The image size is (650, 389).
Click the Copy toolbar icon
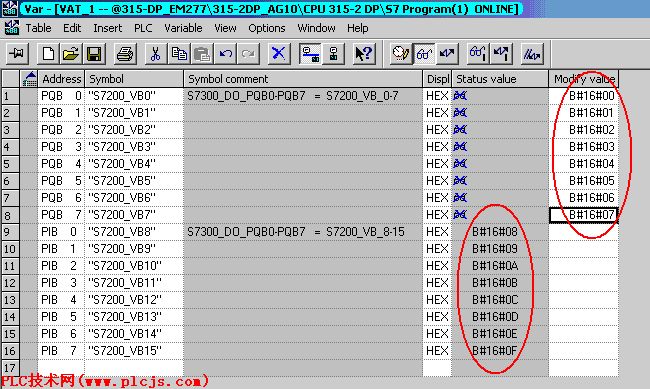coord(179,53)
